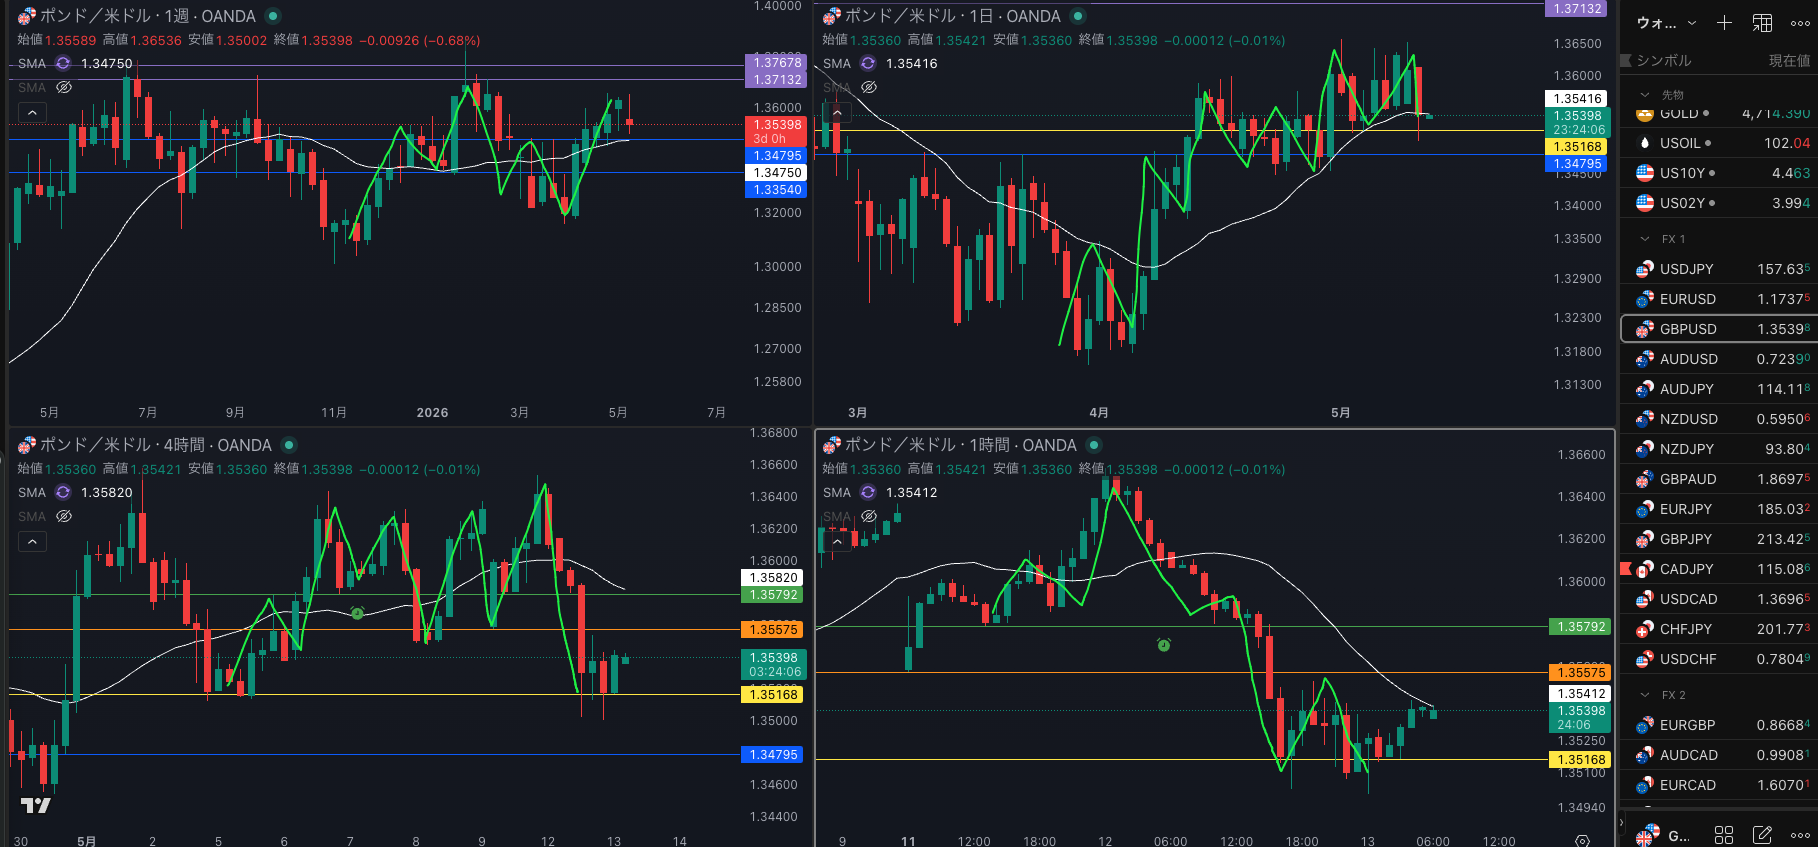
Task: Click the TradingView logo on the 4-hour chart
Action: pos(36,805)
